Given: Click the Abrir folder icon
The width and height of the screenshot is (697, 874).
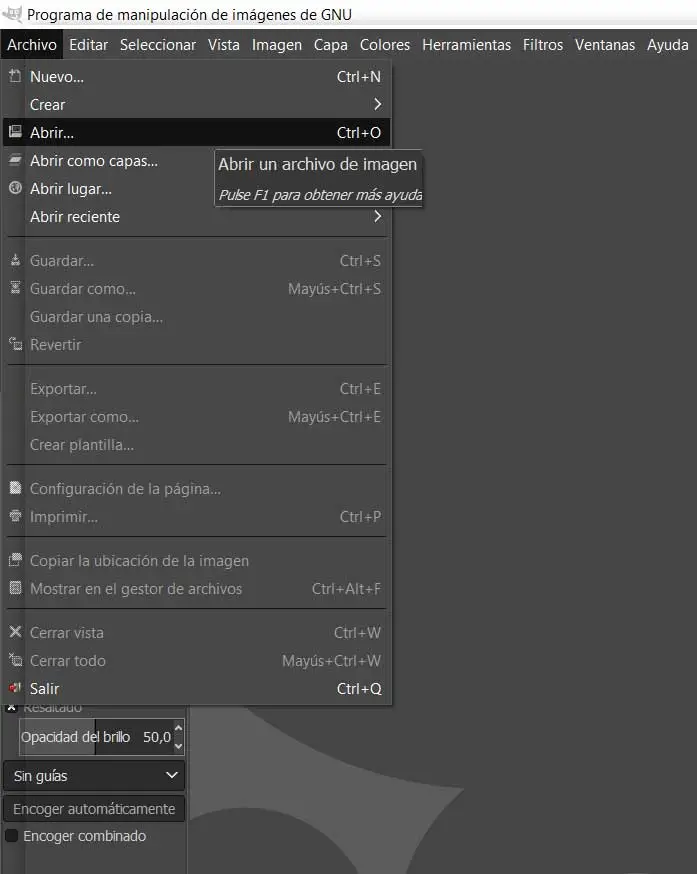Looking at the screenshot, I should [x=15, y=132].
